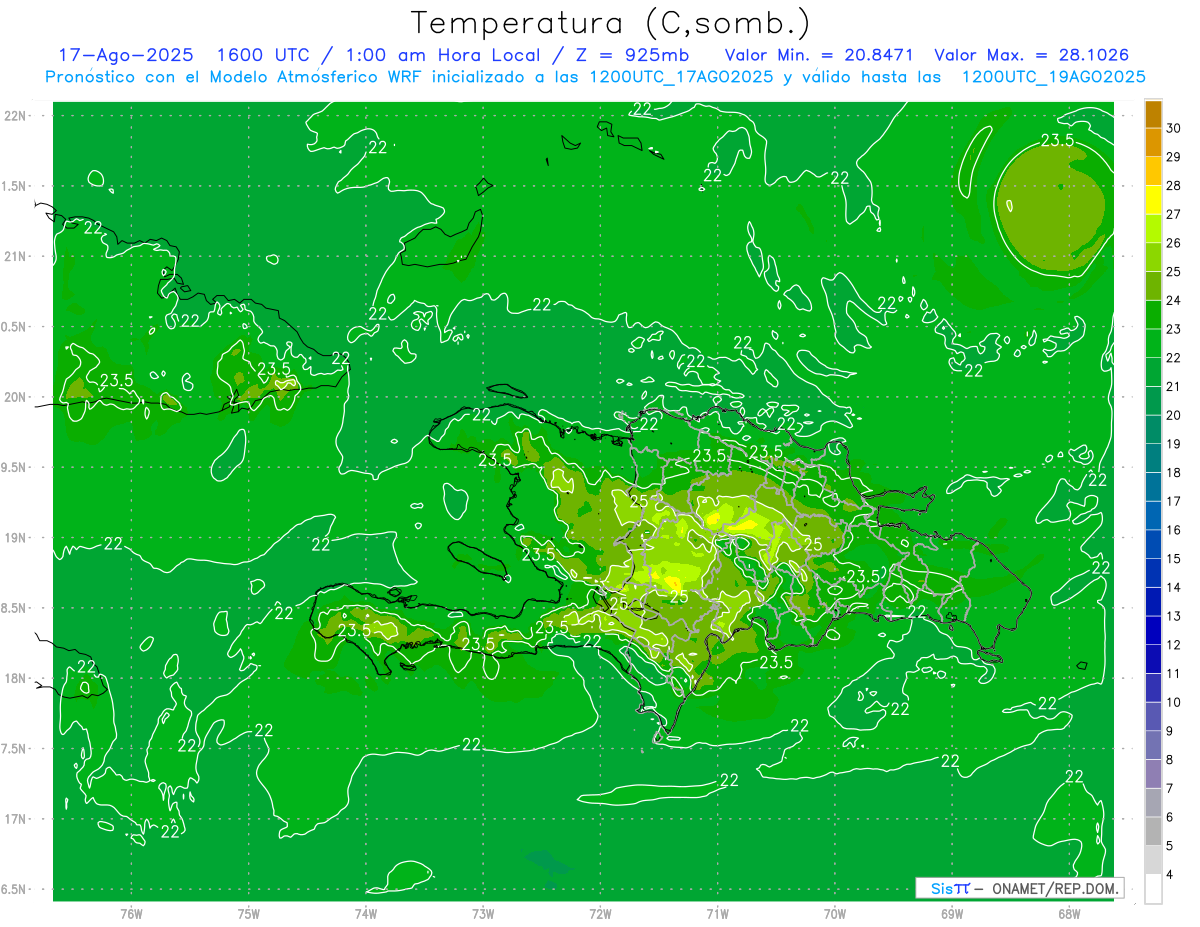1200x927 pixels.
Task: Pick the white swatch below scale label 4
Action: (1153, 889)
